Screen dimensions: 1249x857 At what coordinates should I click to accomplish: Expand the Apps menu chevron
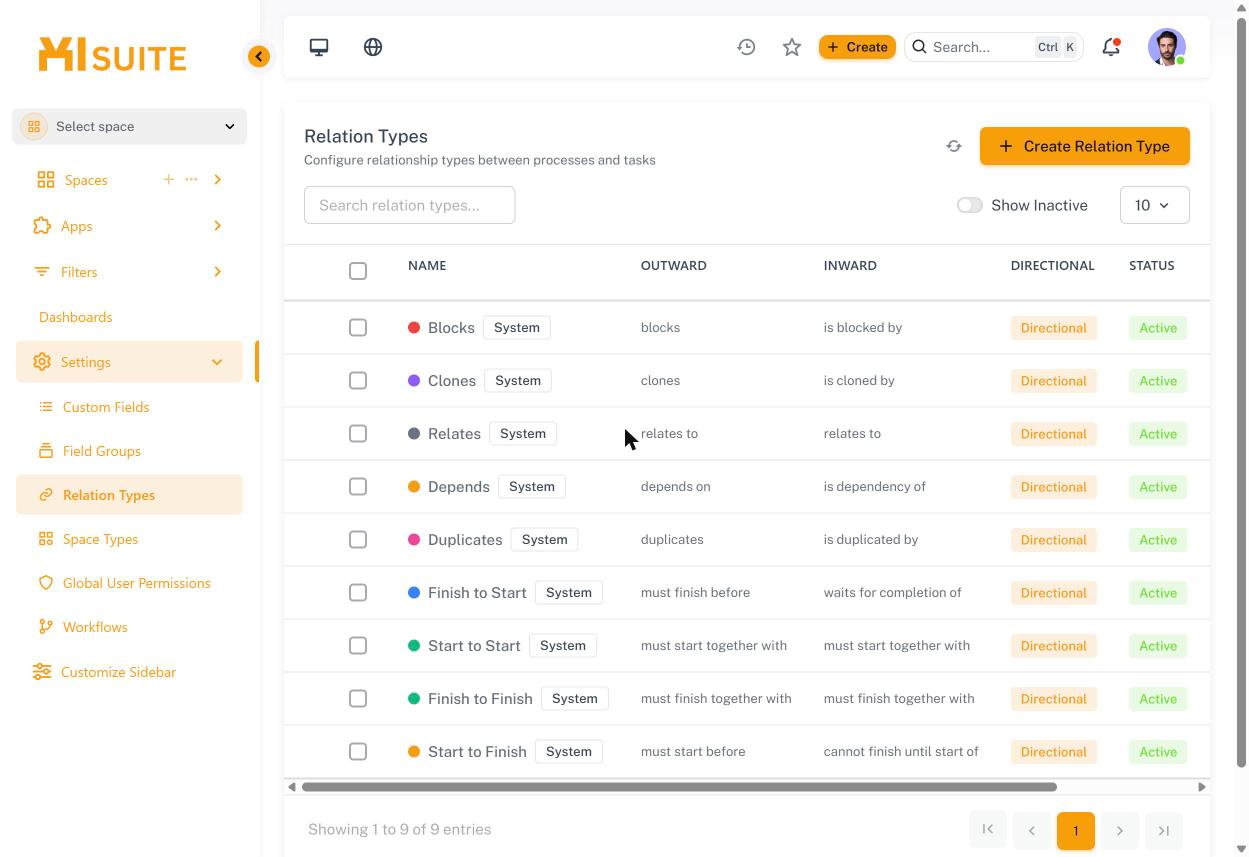[x=217, y=226]
